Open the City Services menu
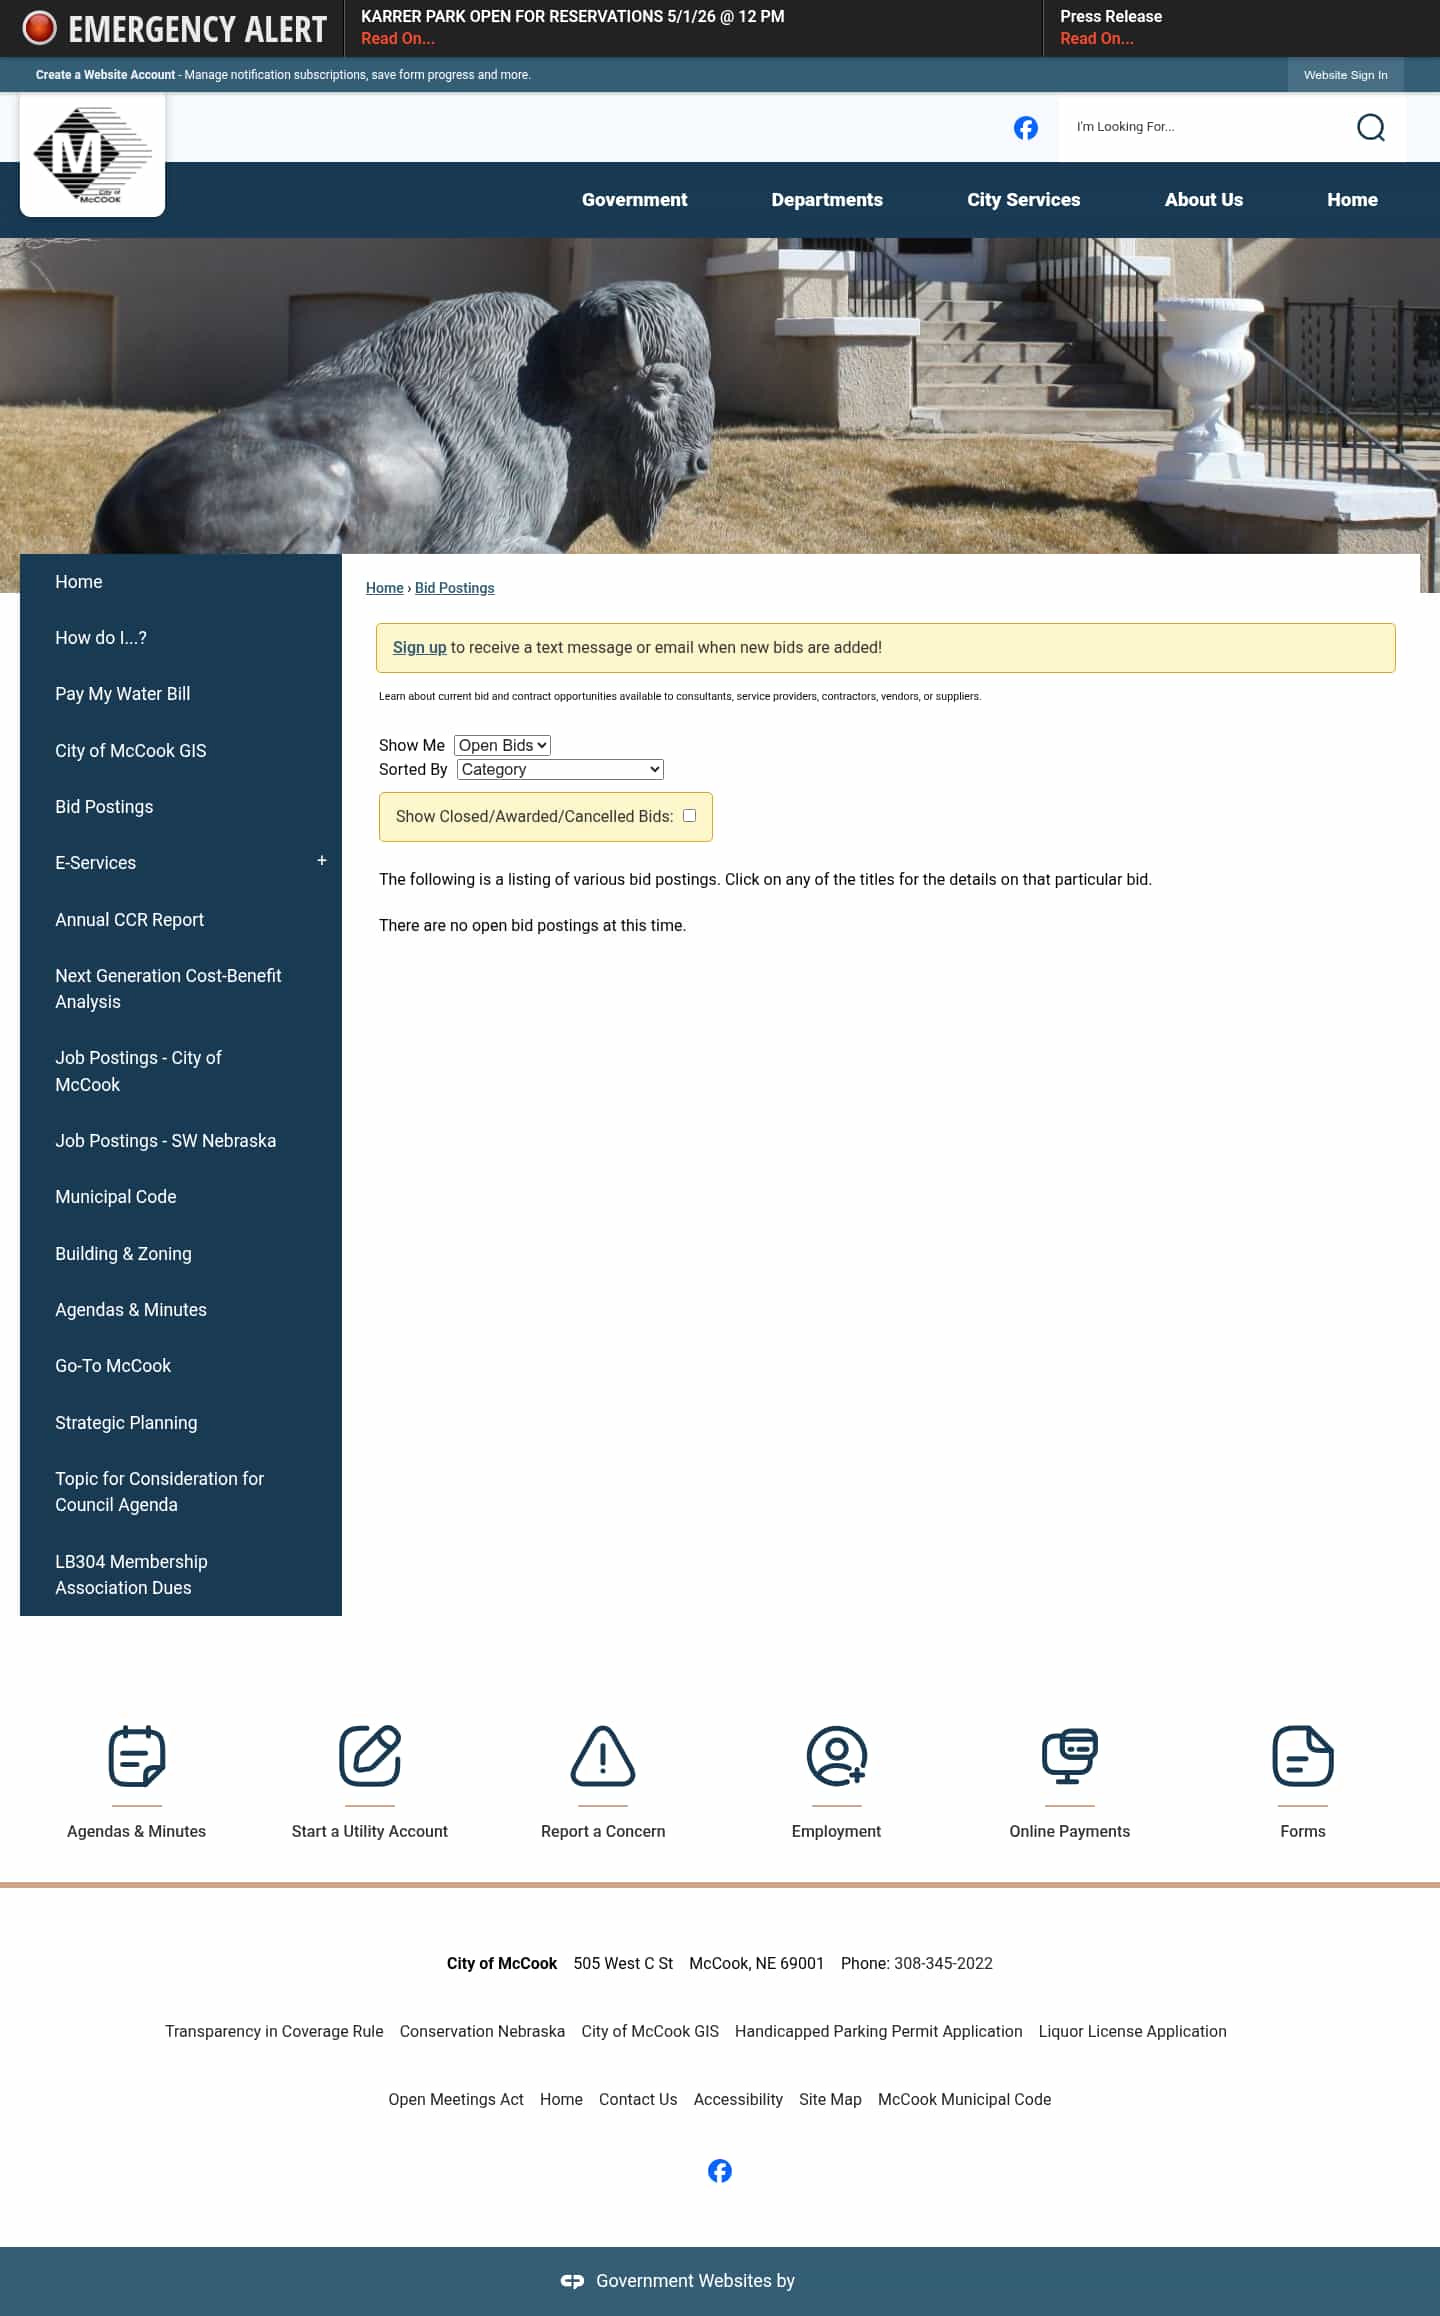The width and height of the screenshot is (1440, 2316). click(x=1023, y=199)
